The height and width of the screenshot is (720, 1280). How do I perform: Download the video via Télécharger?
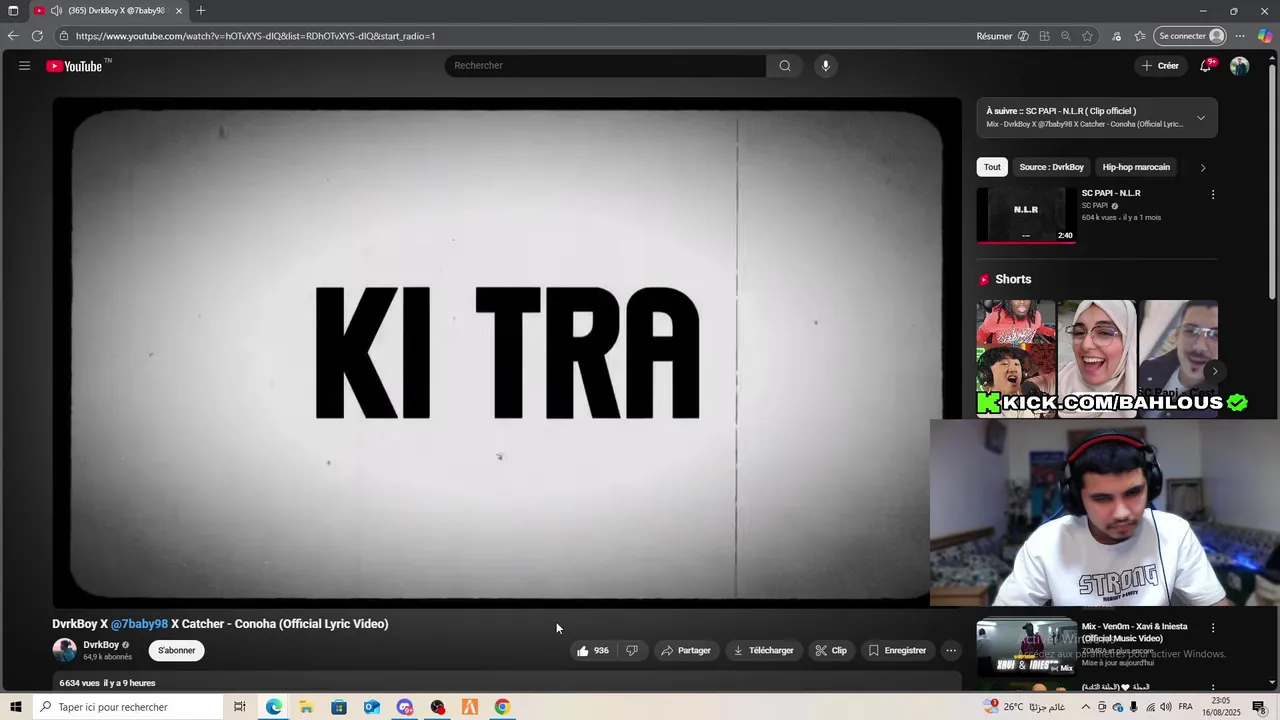764,651
